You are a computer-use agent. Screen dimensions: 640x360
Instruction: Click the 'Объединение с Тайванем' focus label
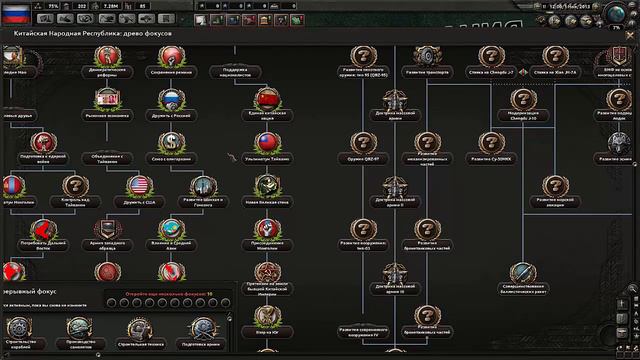coord(107,159)
